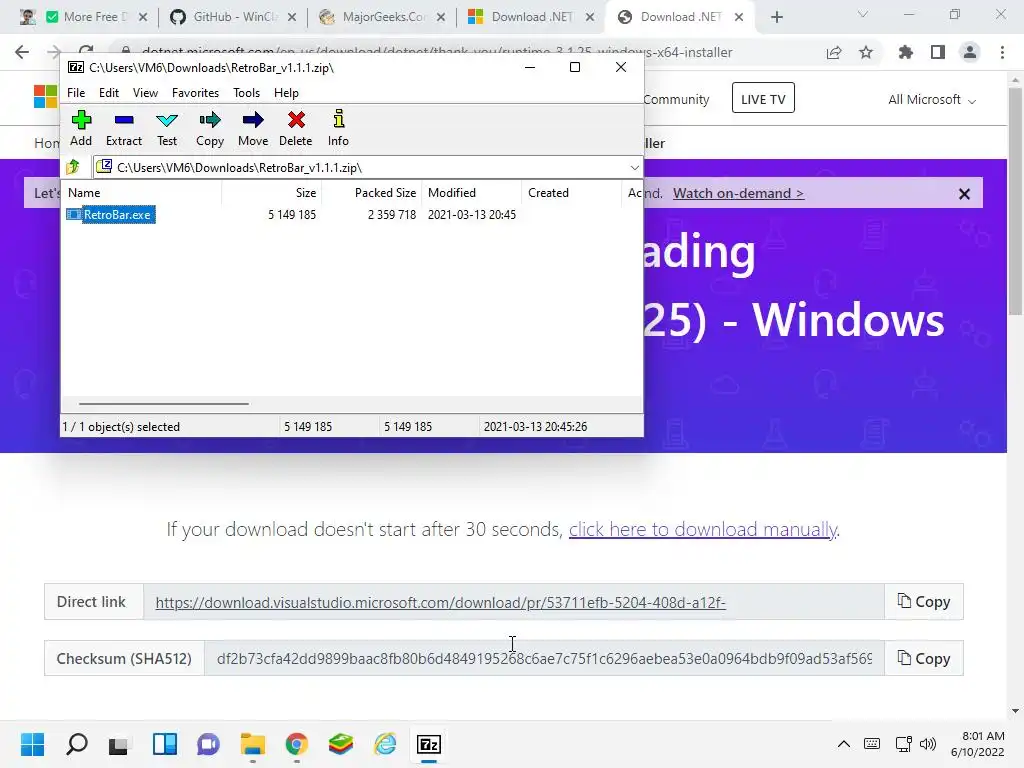Open the visualstudio direct download link
1024x768 pixels.
click(x=440, y=602)
